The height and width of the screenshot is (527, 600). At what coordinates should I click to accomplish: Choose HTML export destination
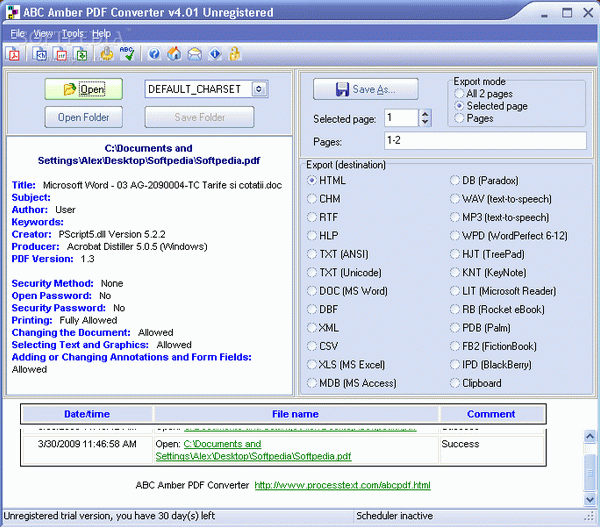[326, 180]
